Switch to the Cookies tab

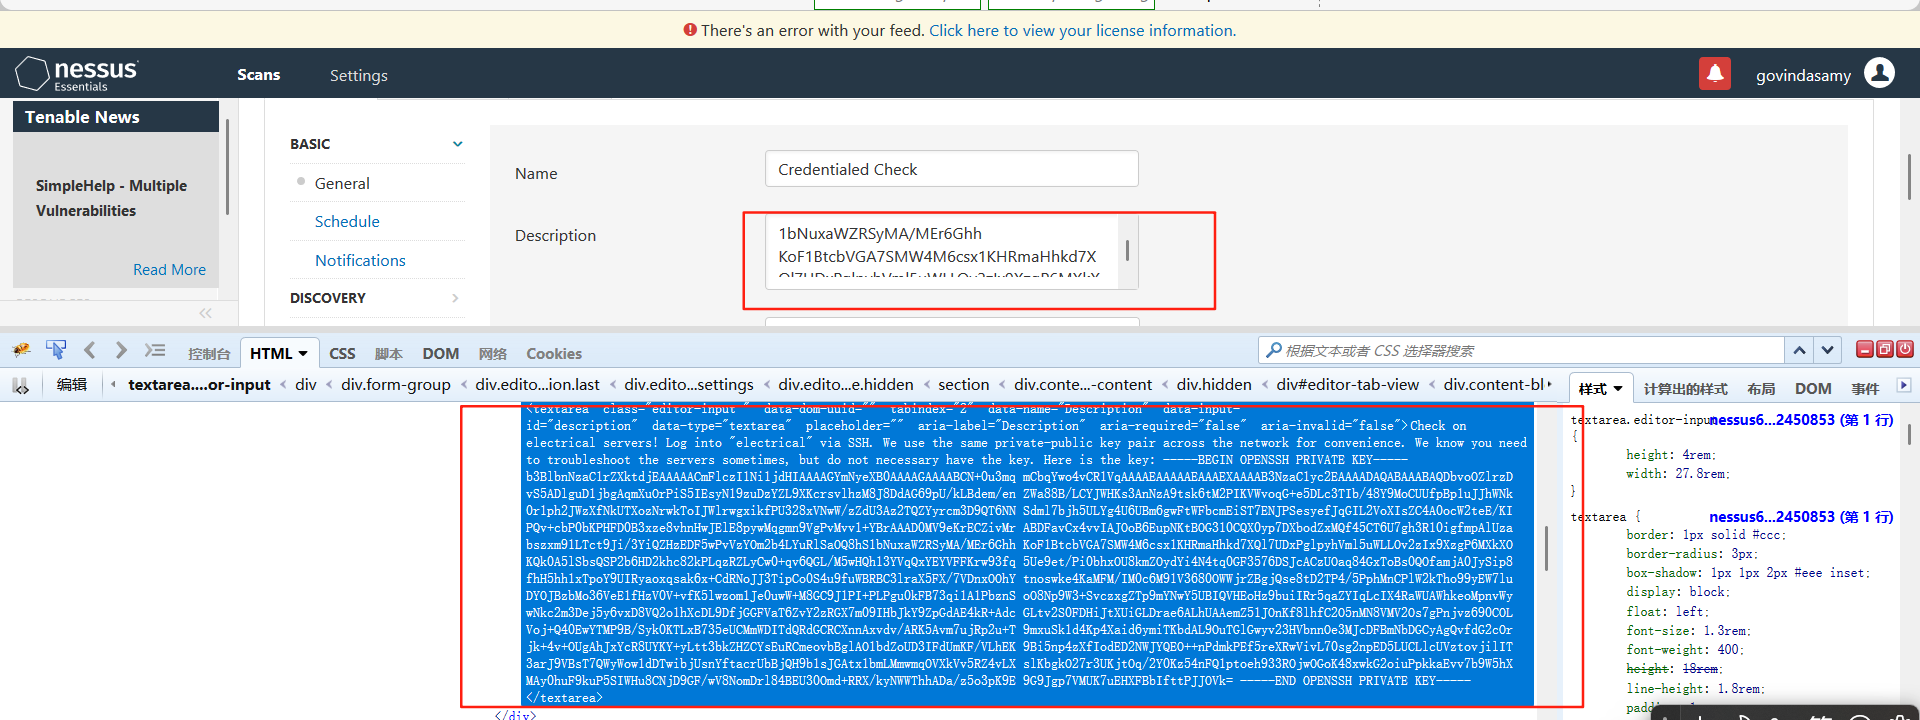pos(554,354)
